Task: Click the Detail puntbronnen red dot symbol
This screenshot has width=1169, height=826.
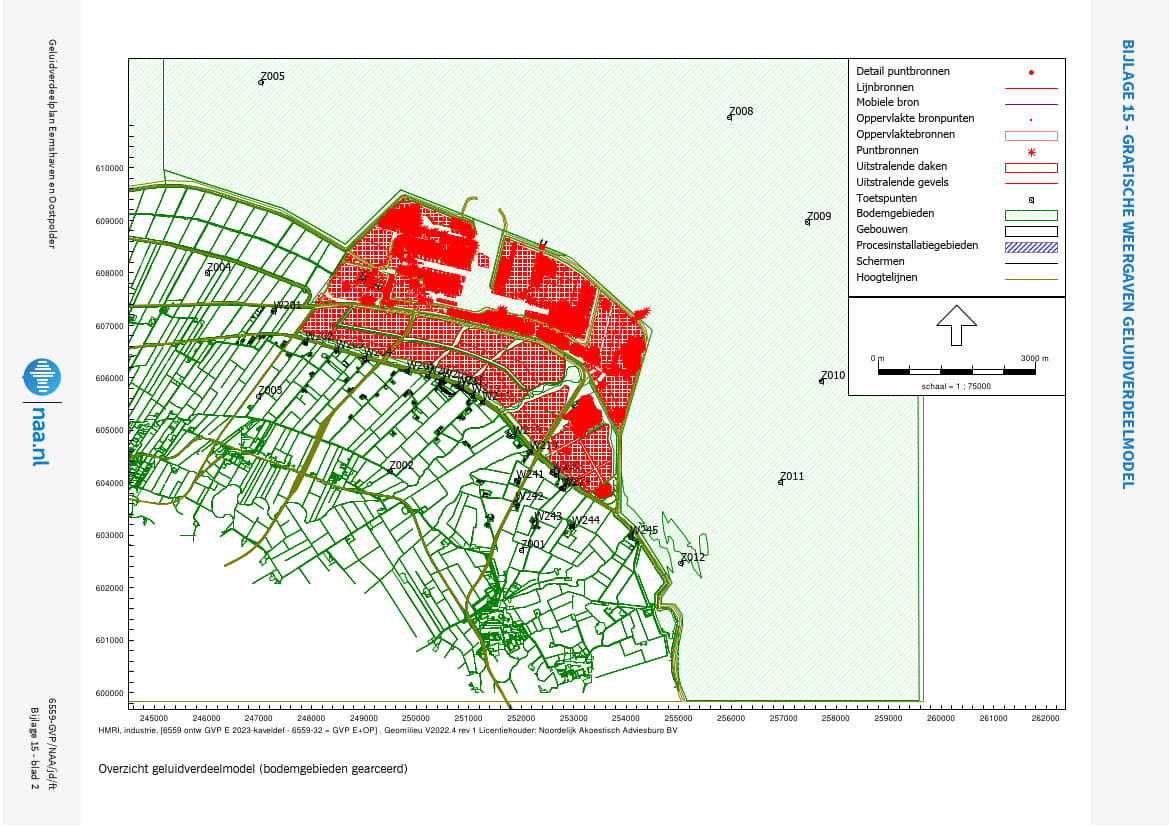Action: [1030, 72]
